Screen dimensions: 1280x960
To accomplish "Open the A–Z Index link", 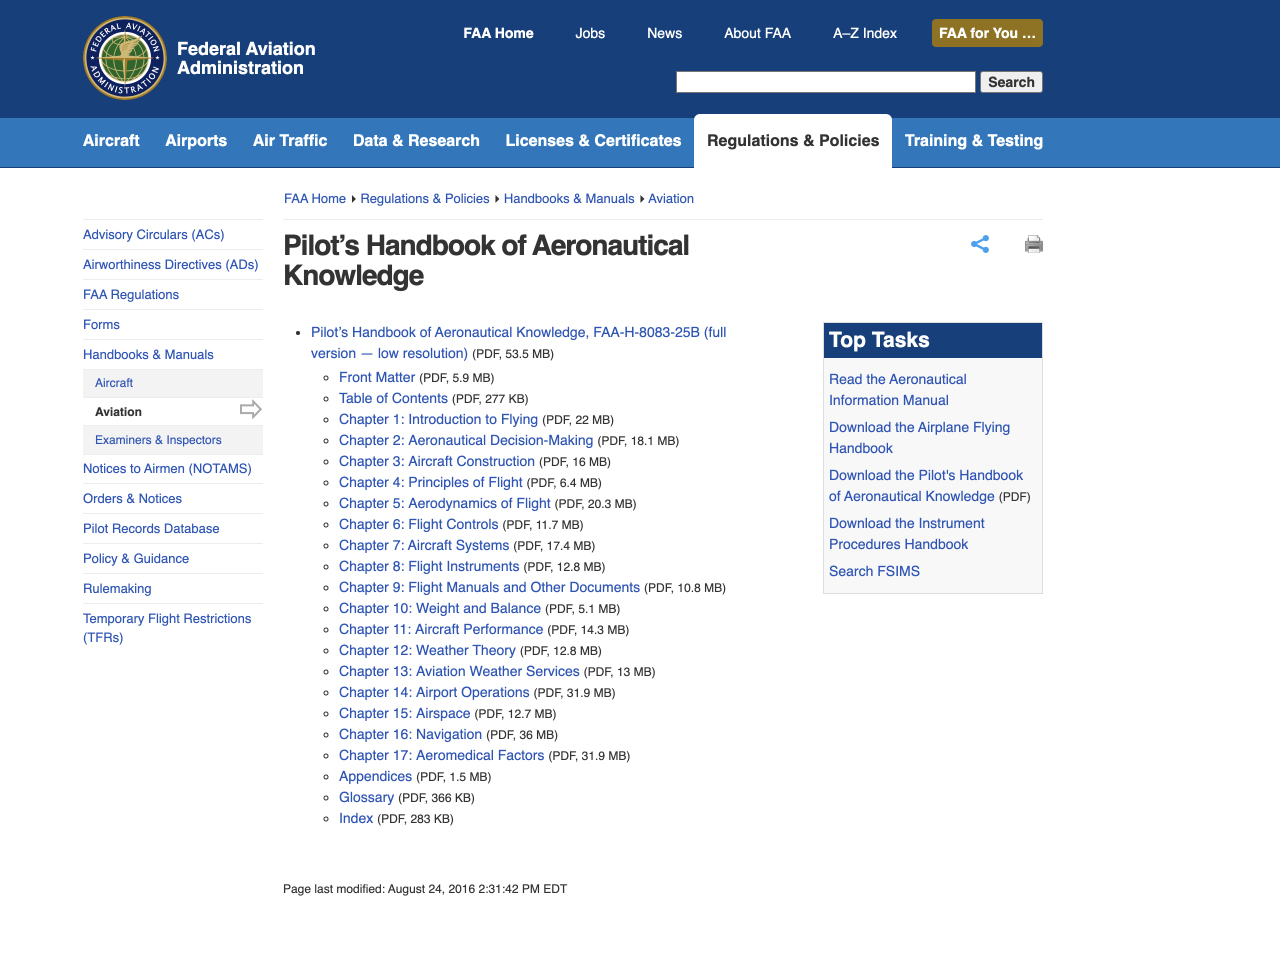I will tap(865, 33).
